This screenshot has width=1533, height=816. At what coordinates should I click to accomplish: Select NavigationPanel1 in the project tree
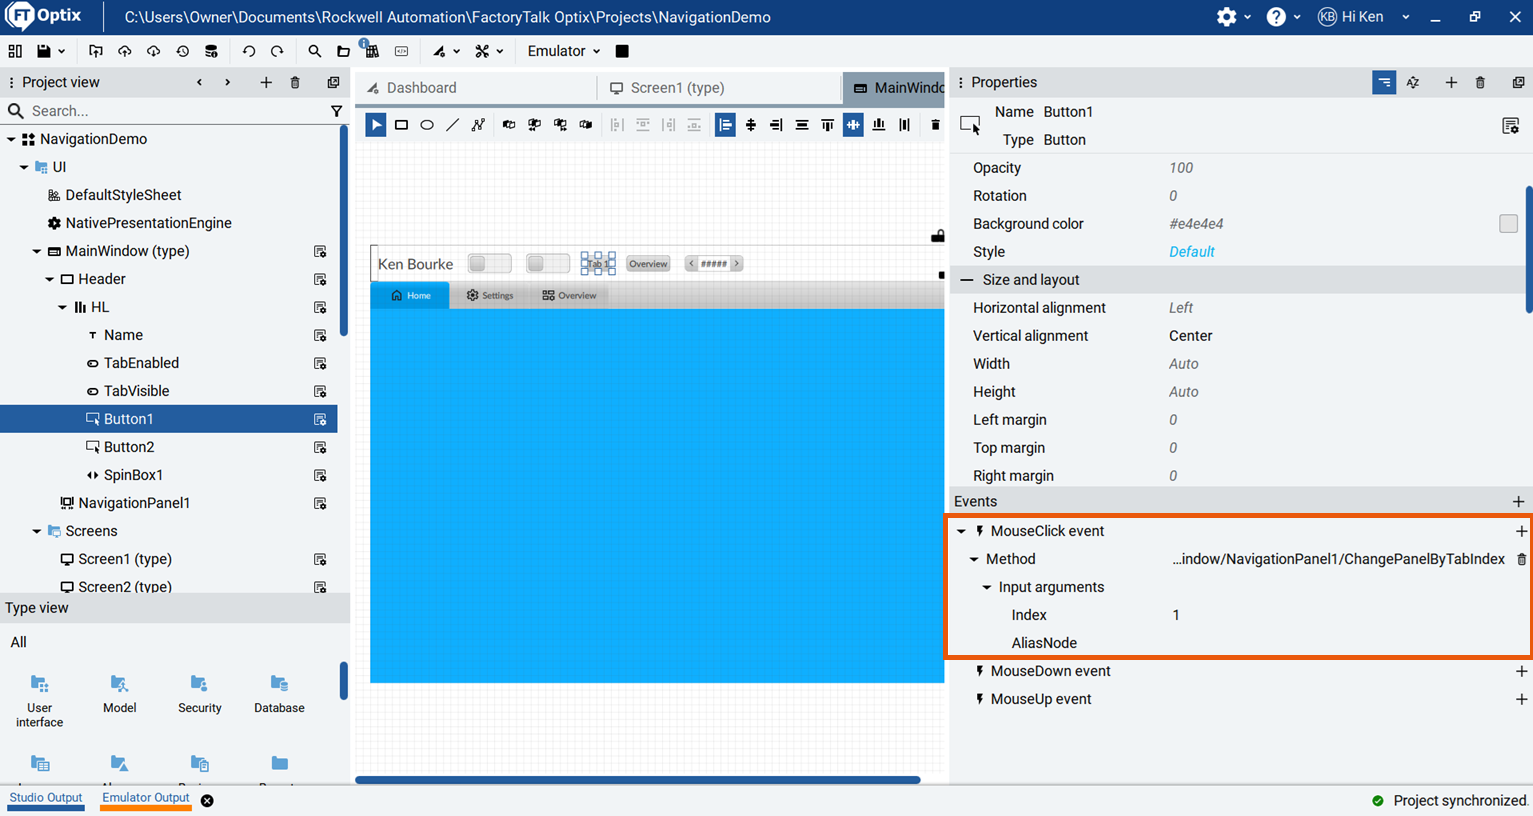coord(134,503)
